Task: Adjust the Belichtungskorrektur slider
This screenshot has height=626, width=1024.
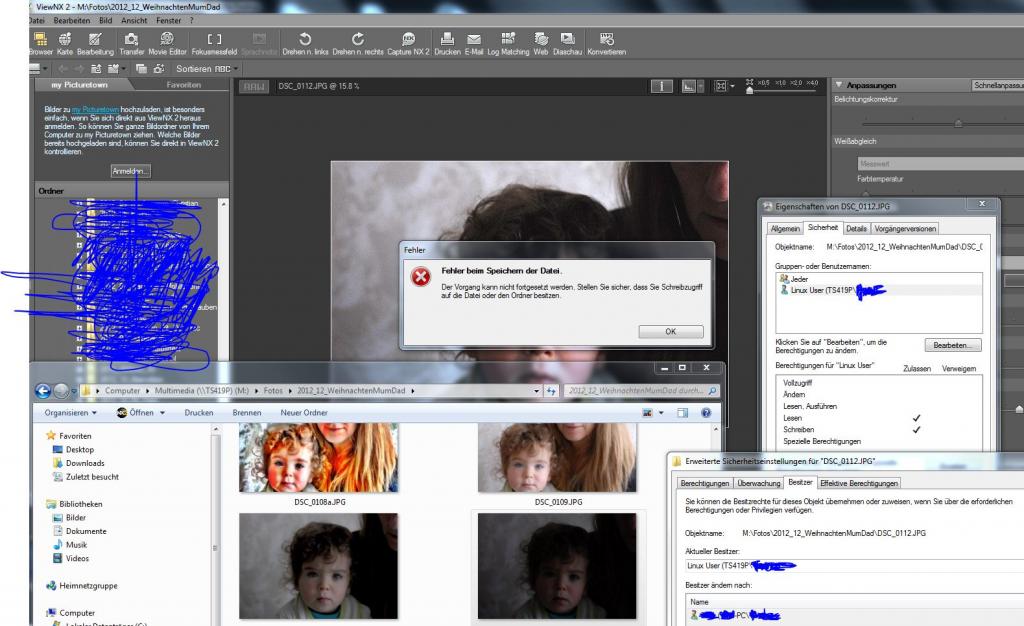Action: (958, 123)
